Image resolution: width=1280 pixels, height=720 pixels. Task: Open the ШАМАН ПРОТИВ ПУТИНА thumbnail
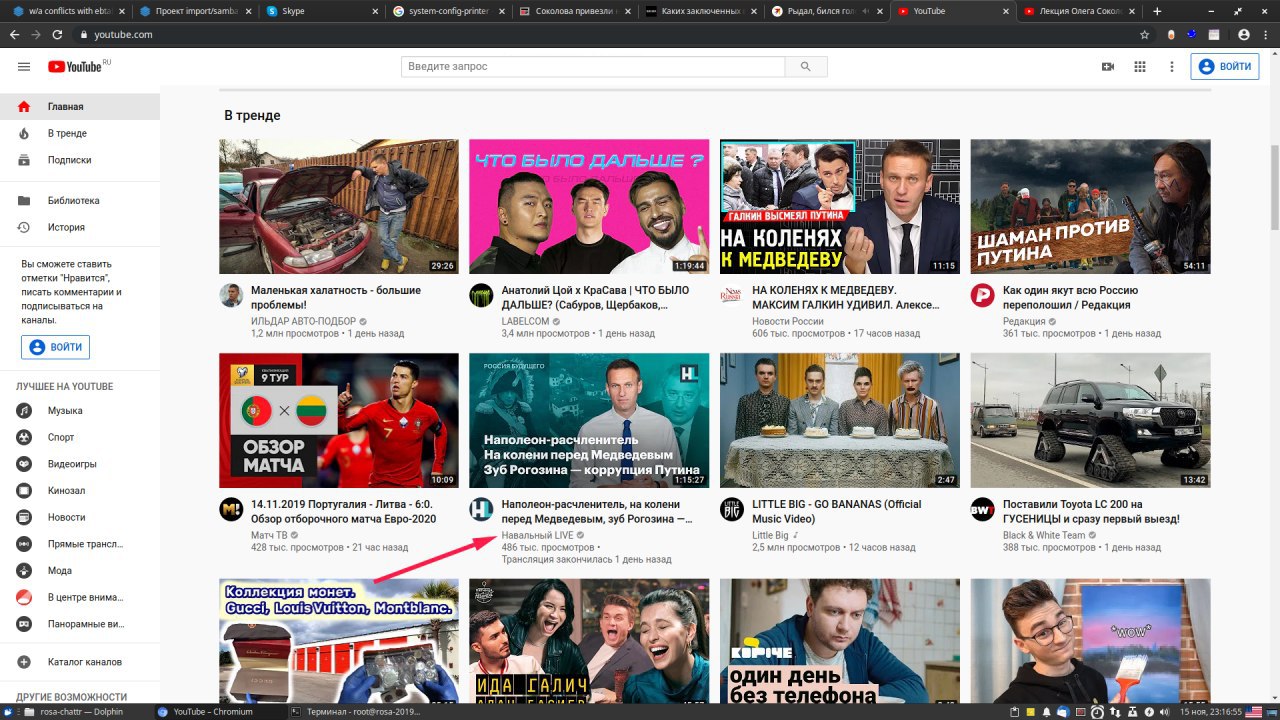(x=1090, y=206)
